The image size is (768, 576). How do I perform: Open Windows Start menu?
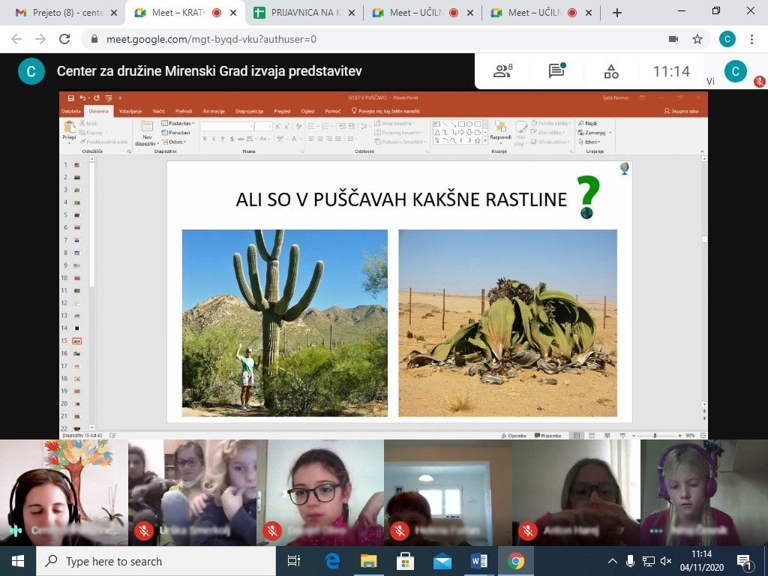[x=18, y=561]
